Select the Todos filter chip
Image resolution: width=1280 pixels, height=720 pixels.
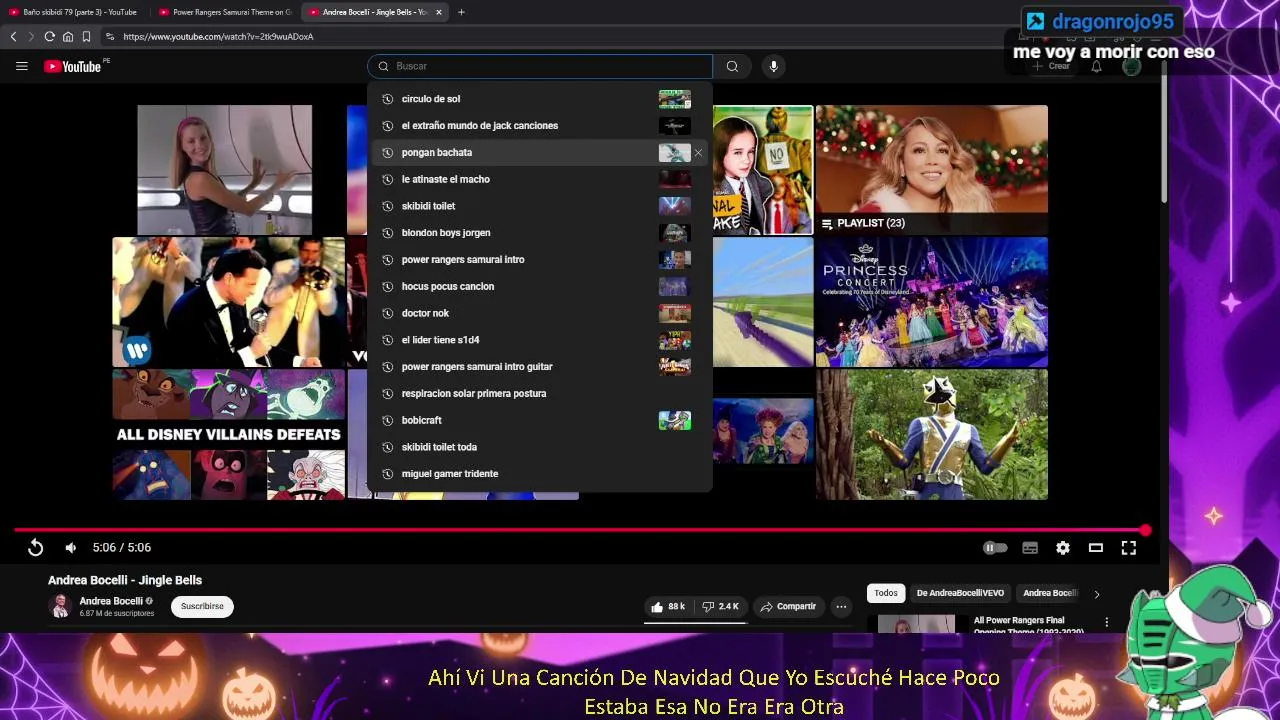(886, 593)
